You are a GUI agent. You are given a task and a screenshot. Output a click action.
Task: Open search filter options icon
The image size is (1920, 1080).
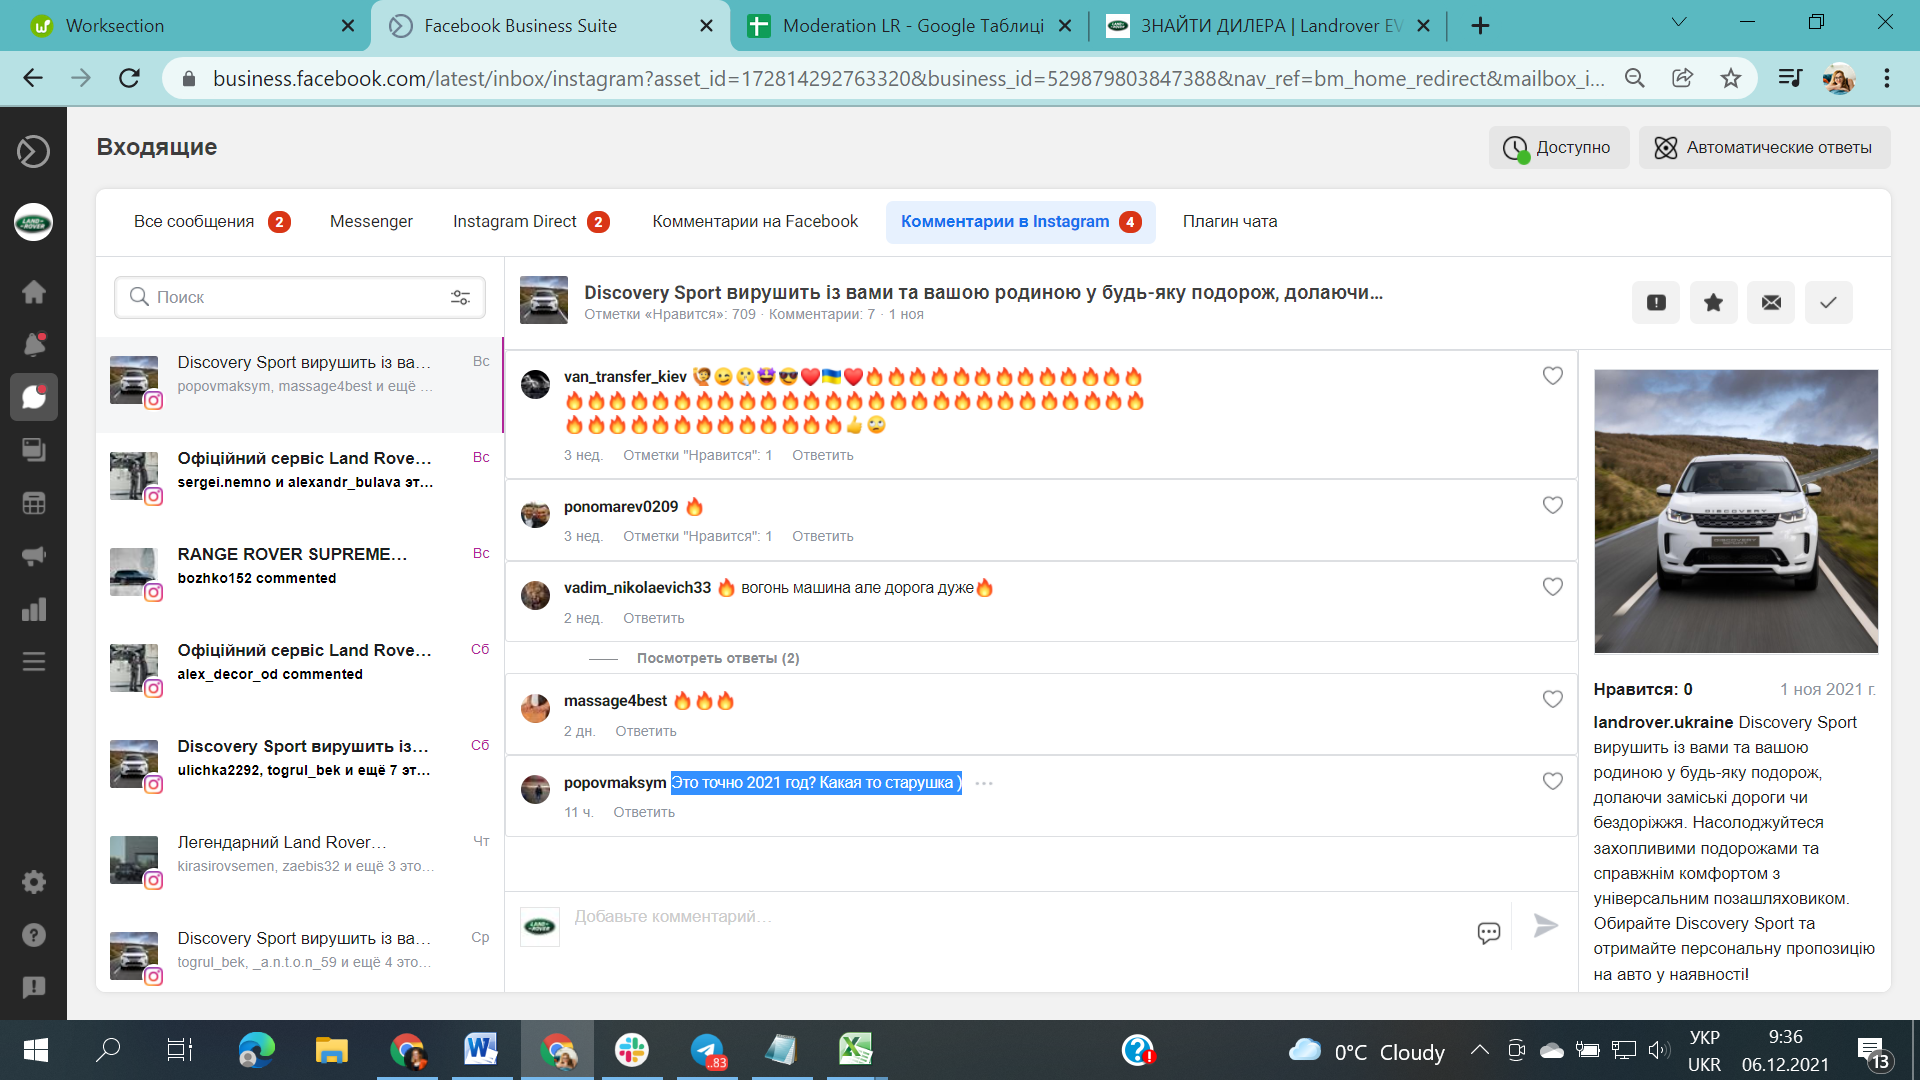[460, 297]
